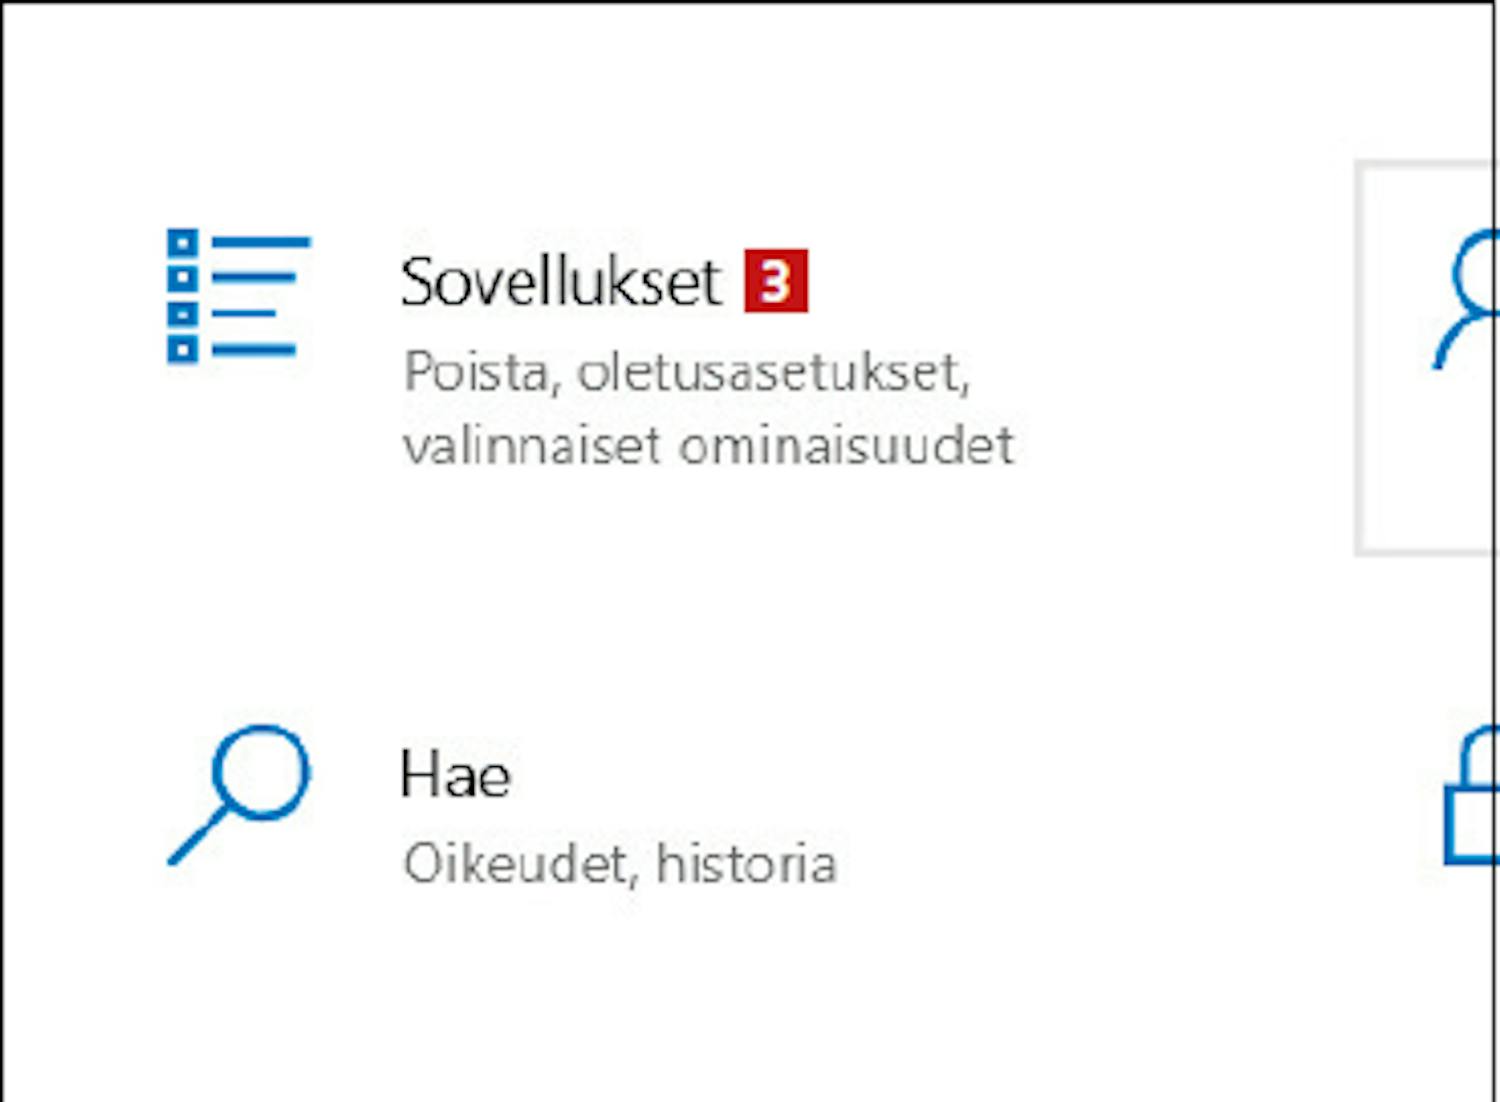
Task: Open the padlock privacy icon
Action: 1471,795
